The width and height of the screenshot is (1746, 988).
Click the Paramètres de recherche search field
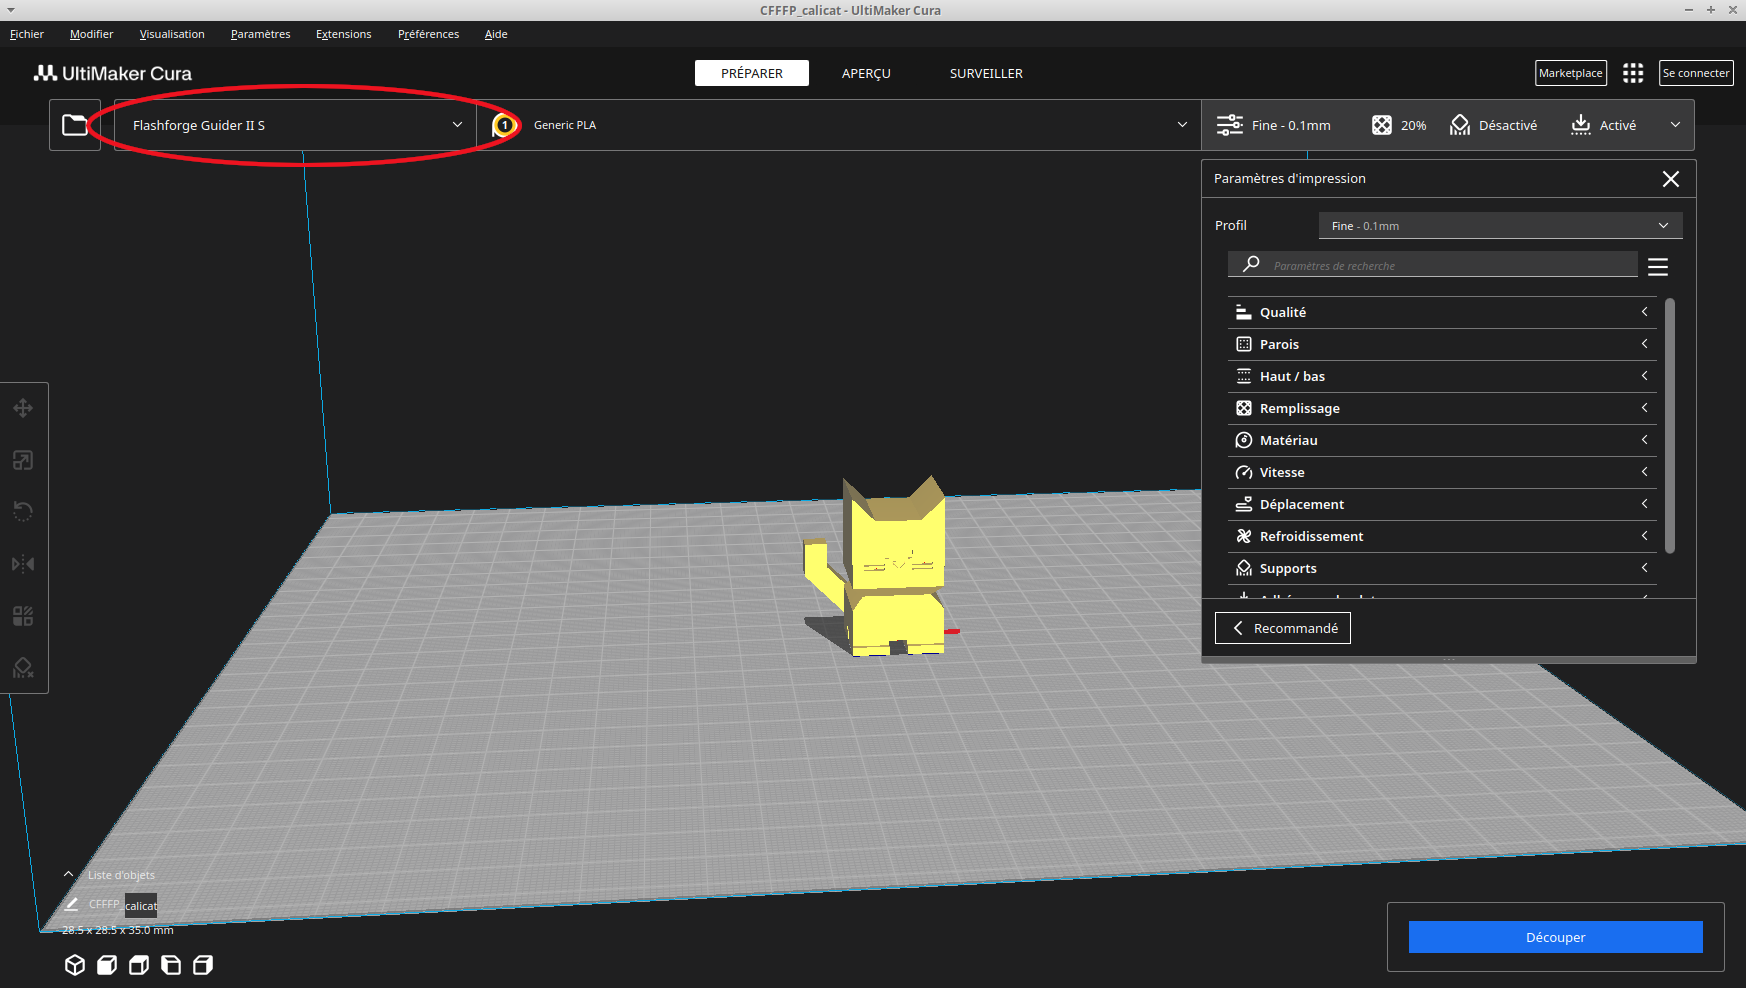pyautogui.click(x=1432, y=265)
